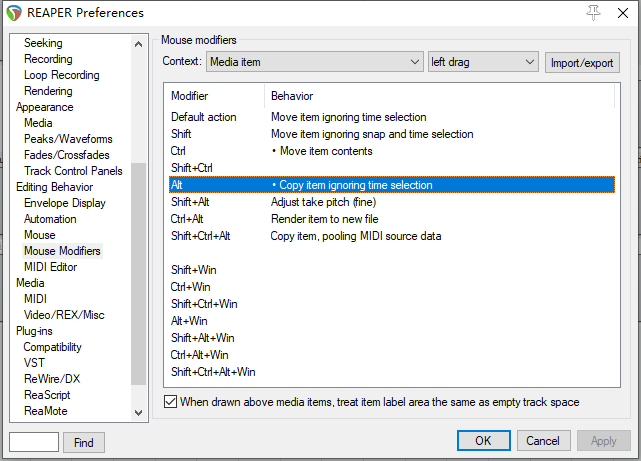Close the REAPER Preferences dialog
This screenshot has height=461, width=641.
click(623, 13)
